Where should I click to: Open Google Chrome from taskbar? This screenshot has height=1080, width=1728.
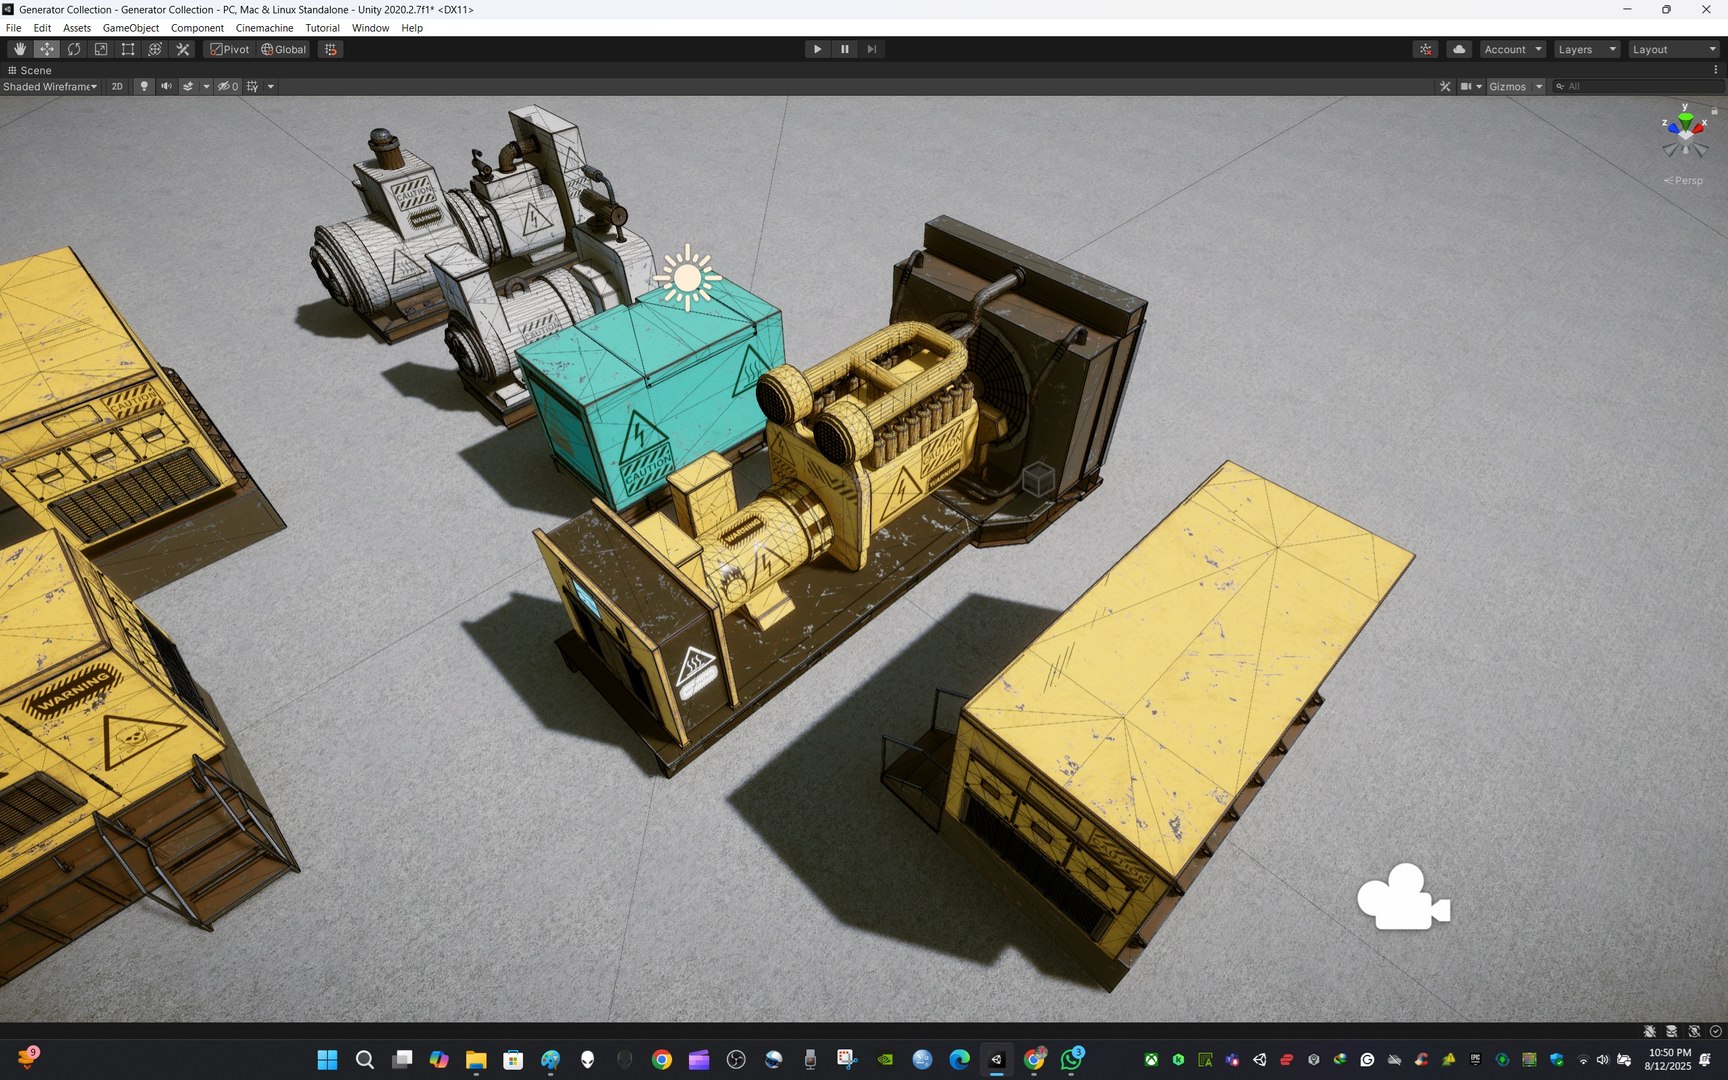[x=662, y=1060]
